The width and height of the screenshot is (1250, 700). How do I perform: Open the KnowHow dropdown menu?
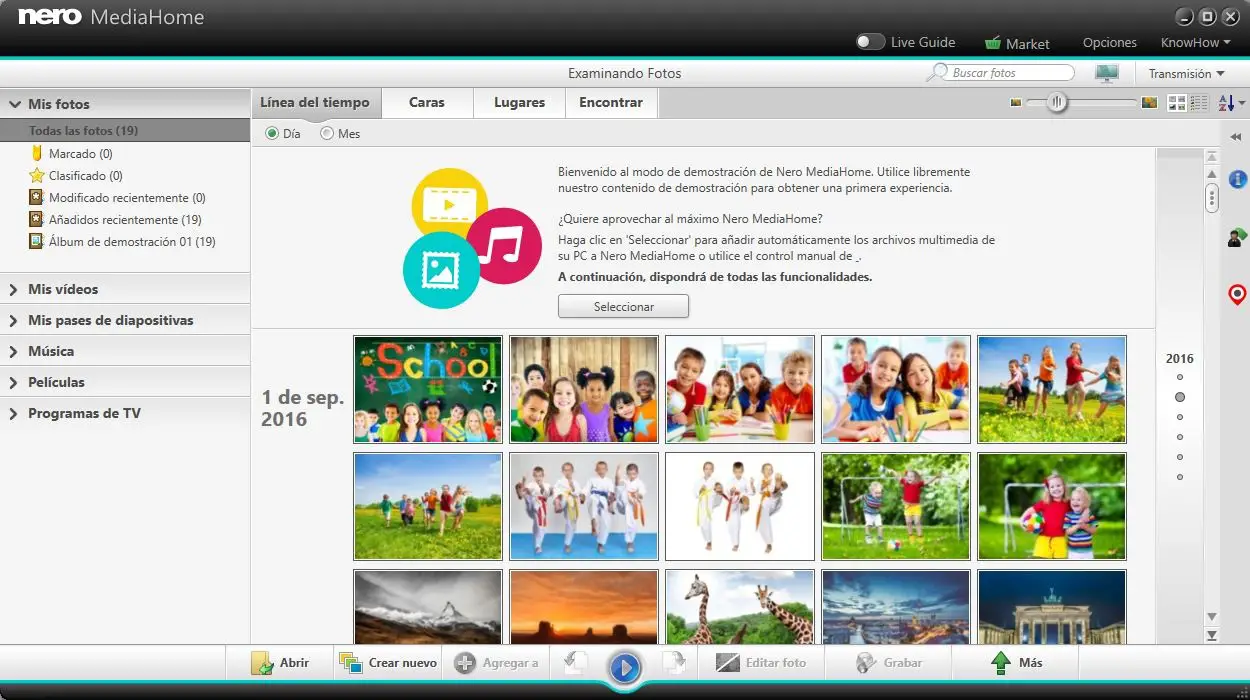point(1195,43)
